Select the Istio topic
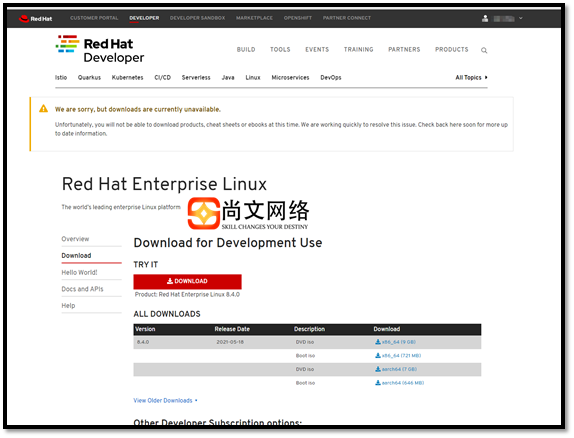The image size is (574, 438). [61, 78]
